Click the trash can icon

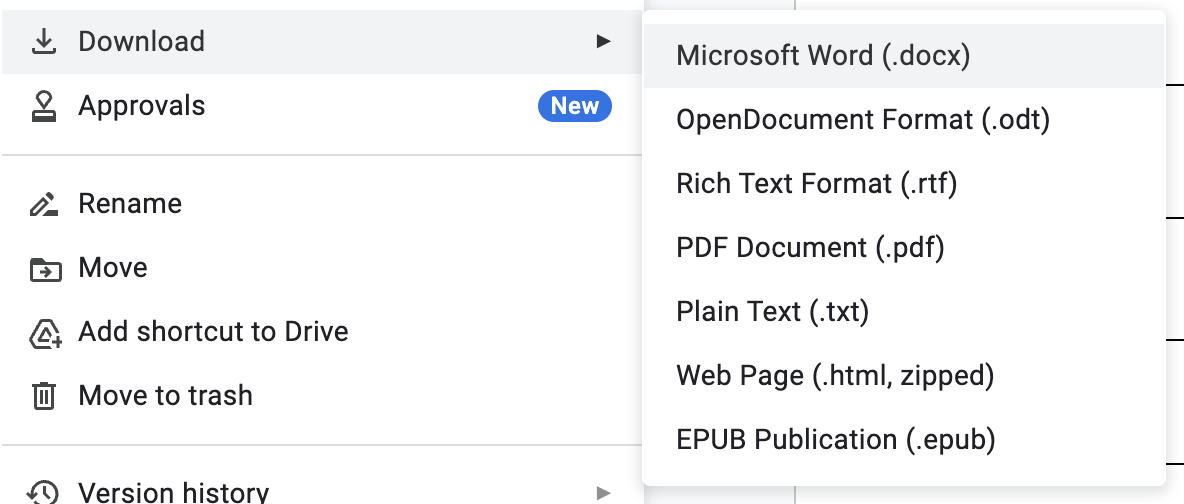43,396
